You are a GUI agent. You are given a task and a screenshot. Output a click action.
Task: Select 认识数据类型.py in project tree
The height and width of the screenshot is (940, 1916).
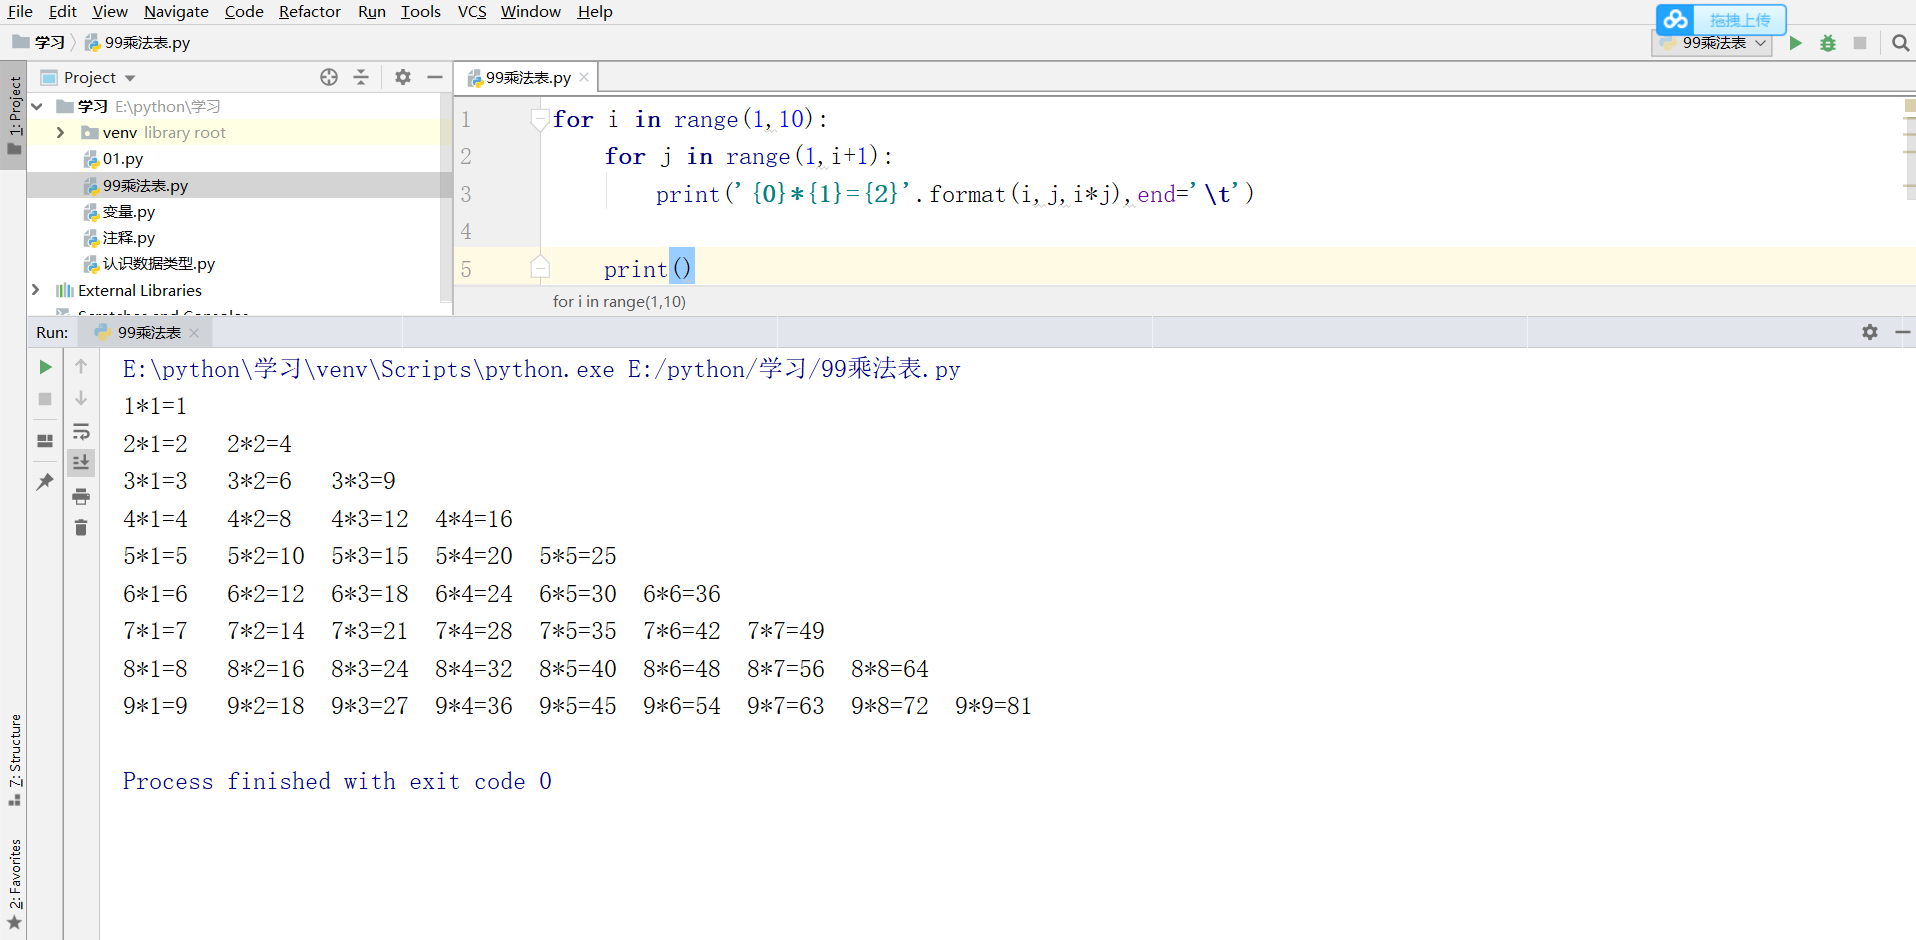tap(158, 263)
